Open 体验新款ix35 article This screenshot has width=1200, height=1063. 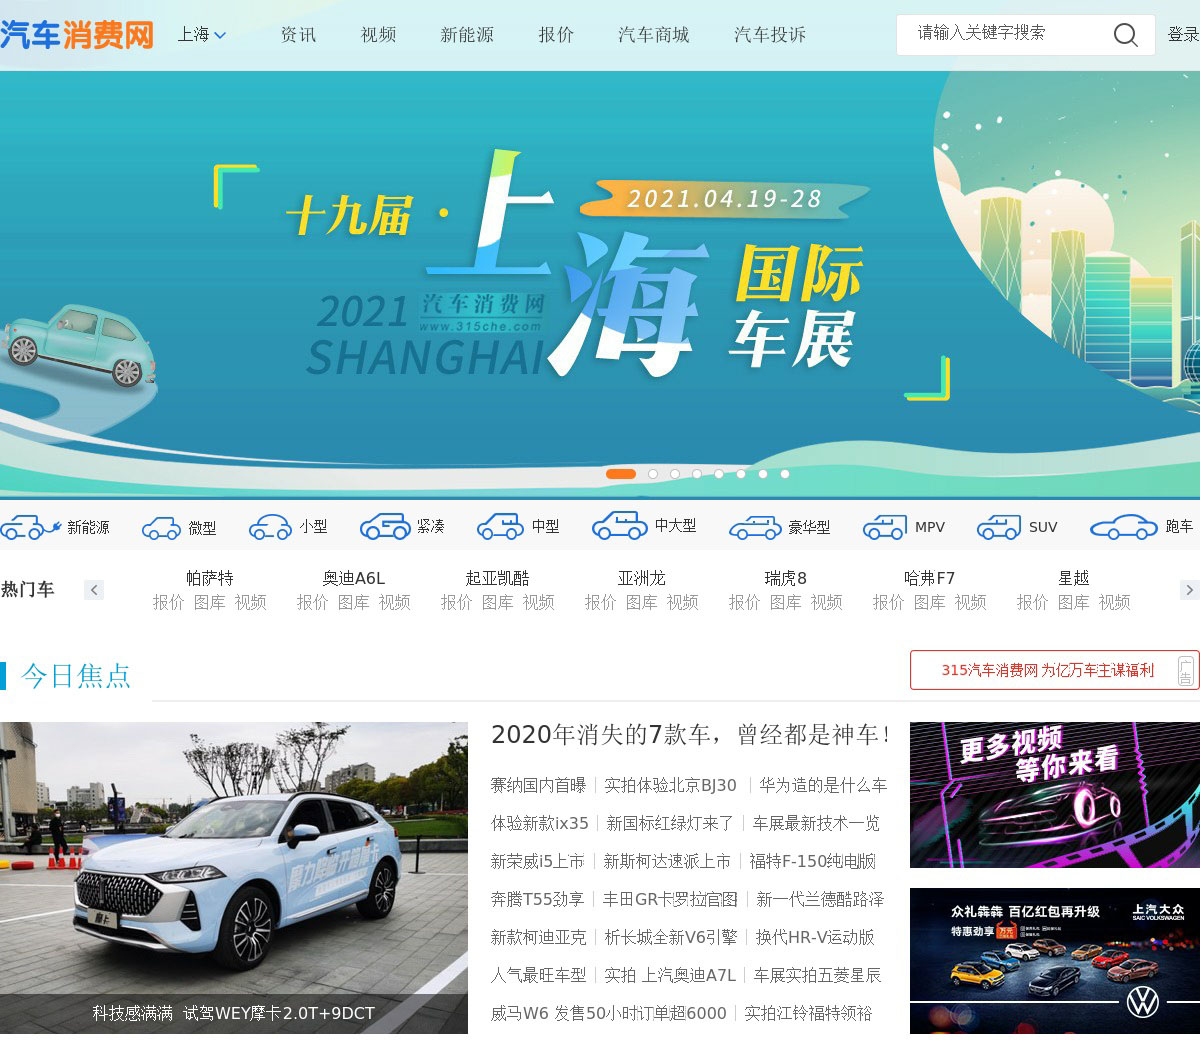coord(540,823)
